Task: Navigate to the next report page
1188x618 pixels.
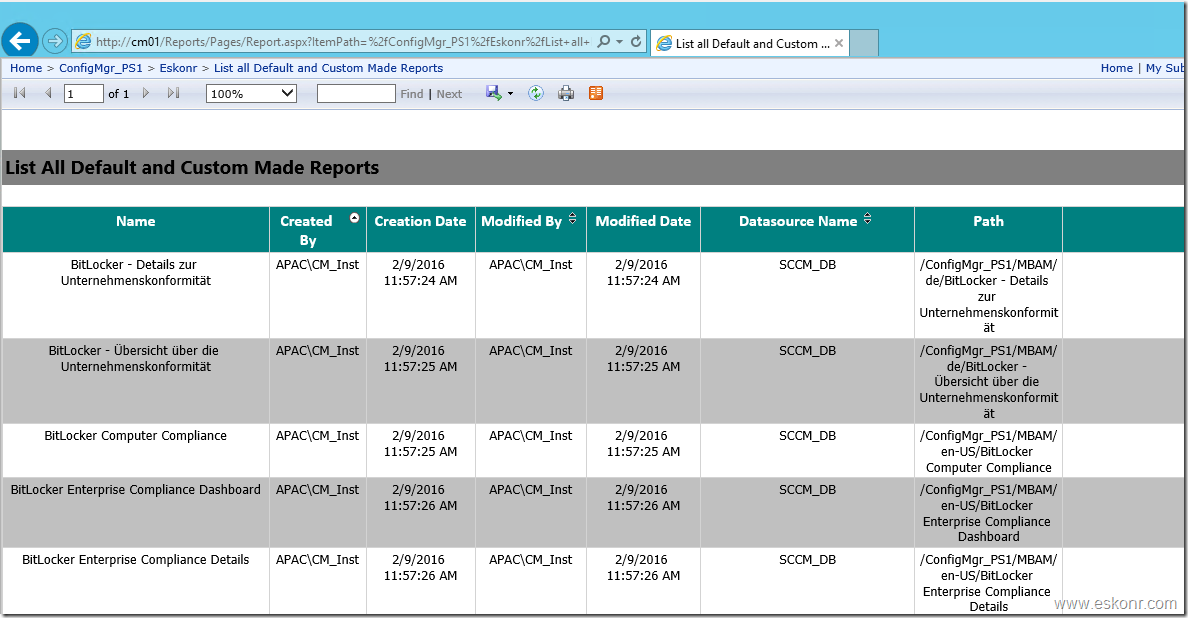Action: point(145,93)
